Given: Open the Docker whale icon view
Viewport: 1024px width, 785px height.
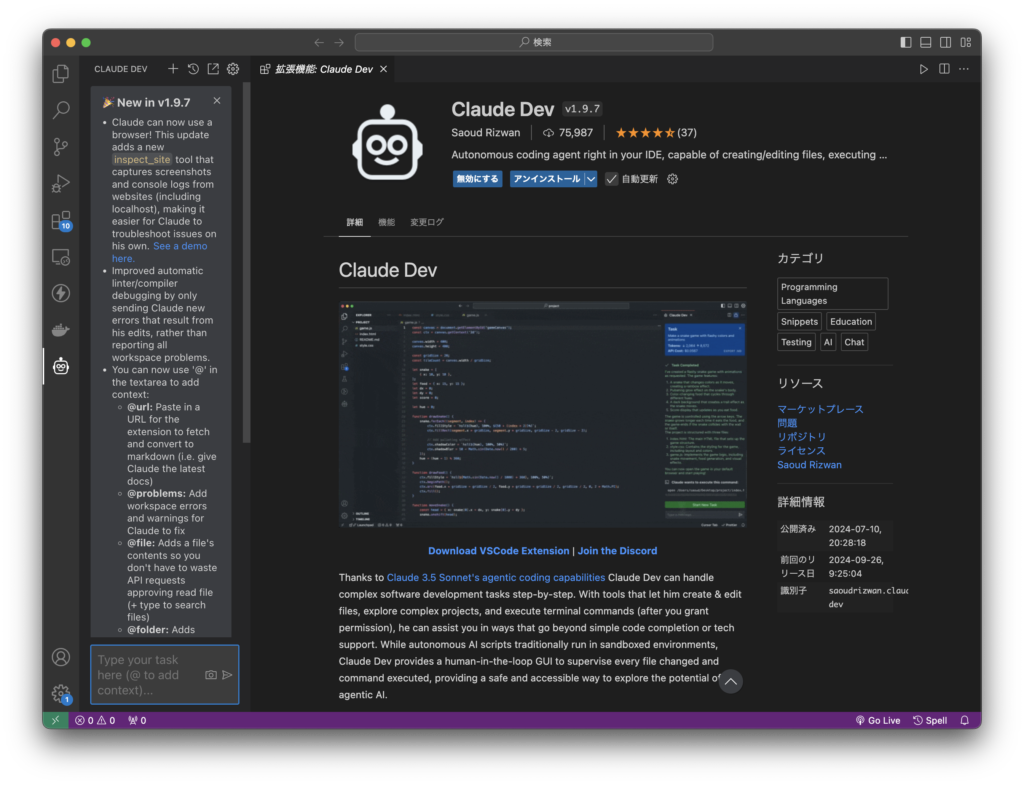Looking at the screenshot, I should click(x=61, y=330).
